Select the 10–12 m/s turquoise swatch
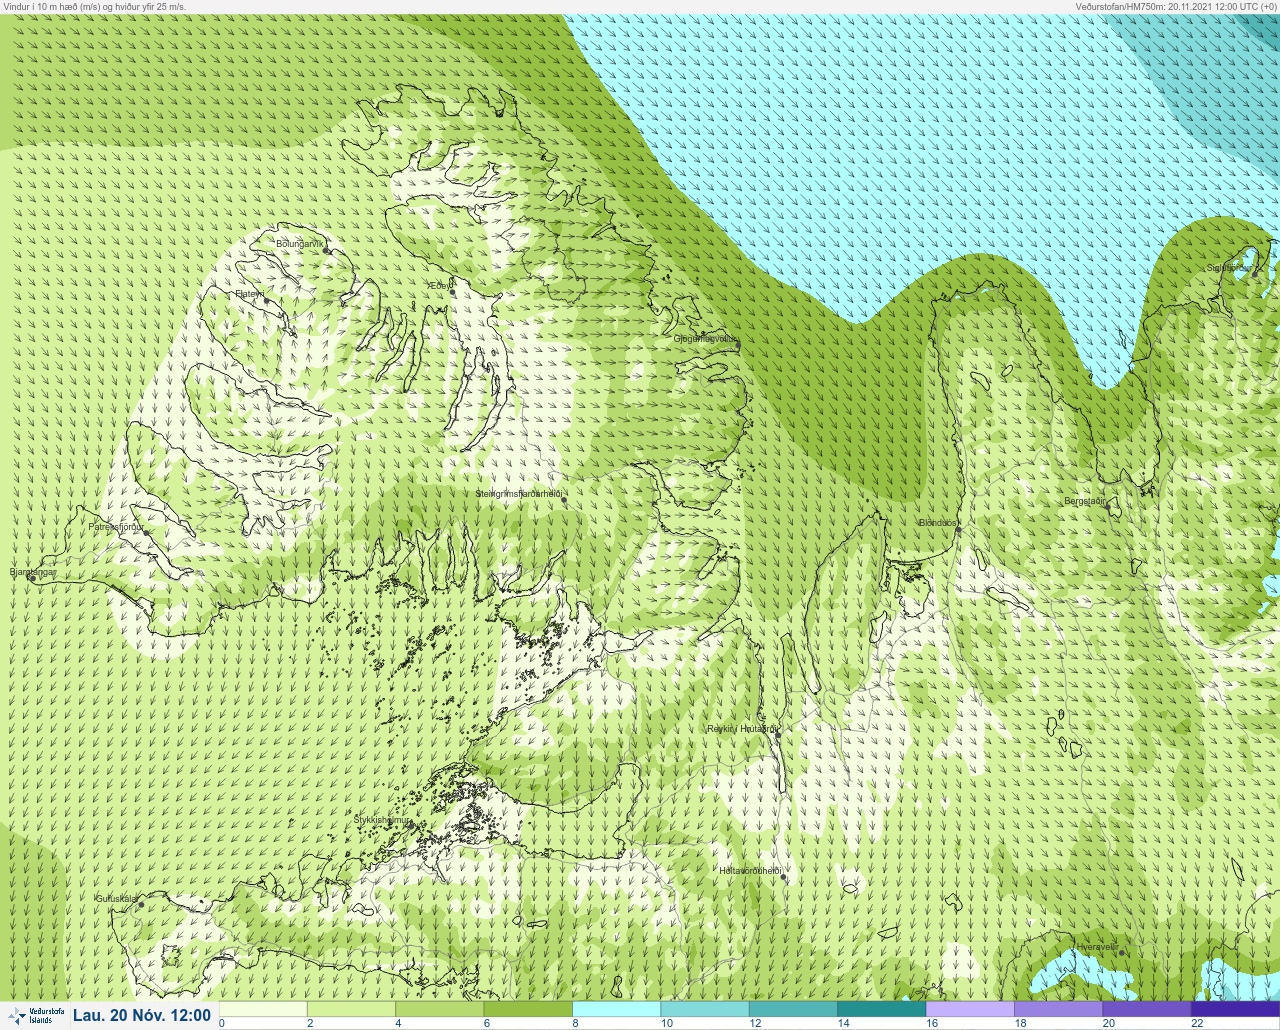Image resolution: width=1280 pixels, height=1030 pixels. point(705,1009)
